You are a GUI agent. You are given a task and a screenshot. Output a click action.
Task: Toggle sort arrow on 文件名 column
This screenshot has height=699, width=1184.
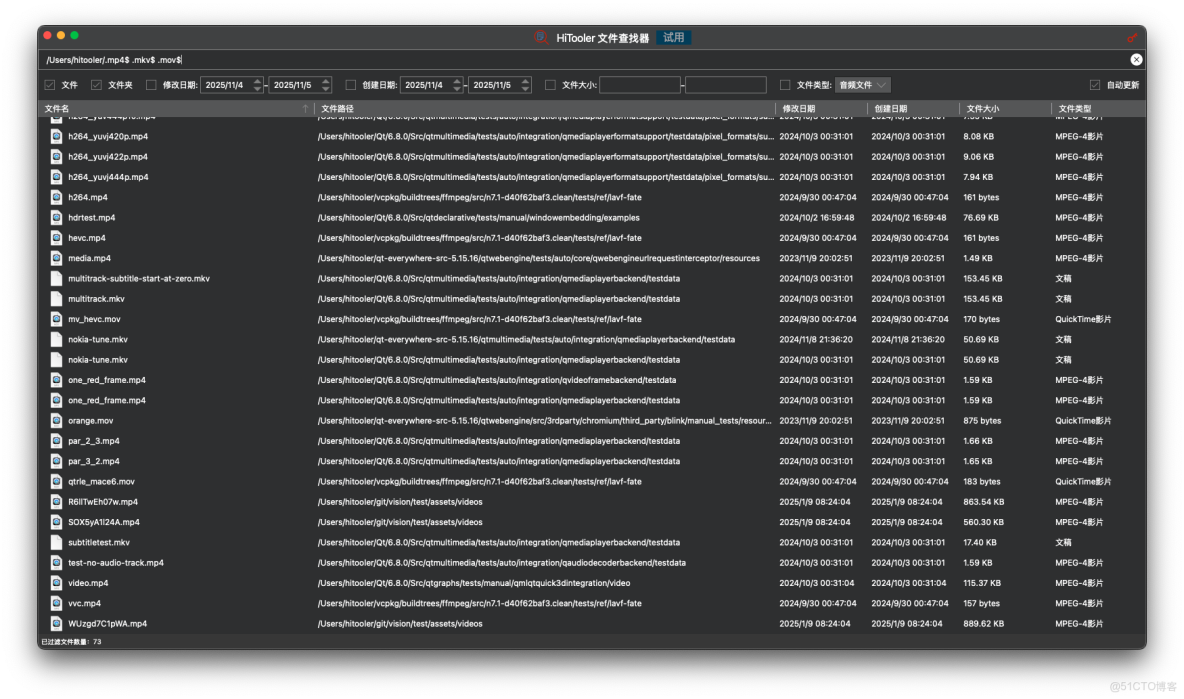click(x=305, y=109)
